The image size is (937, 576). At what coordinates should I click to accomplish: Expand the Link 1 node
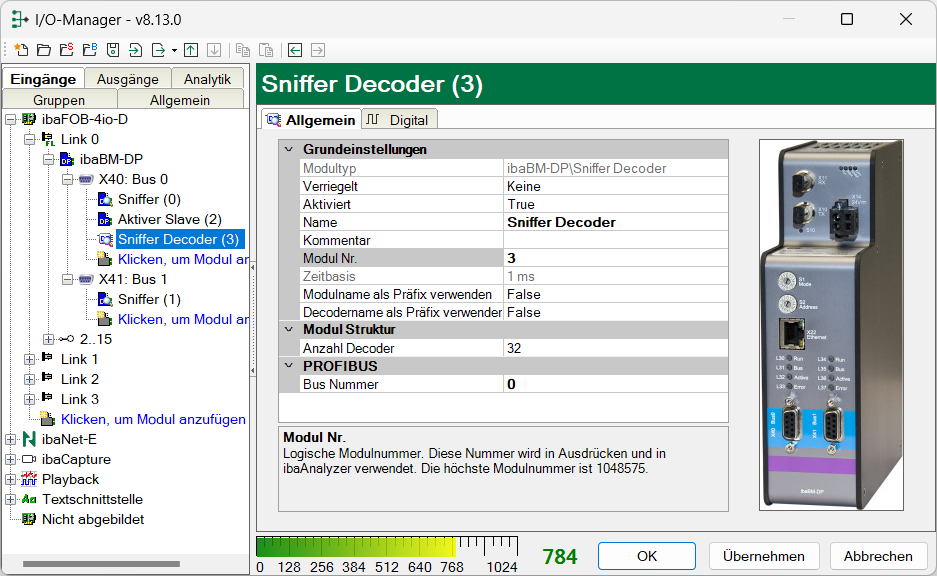[x=29, y=360]
